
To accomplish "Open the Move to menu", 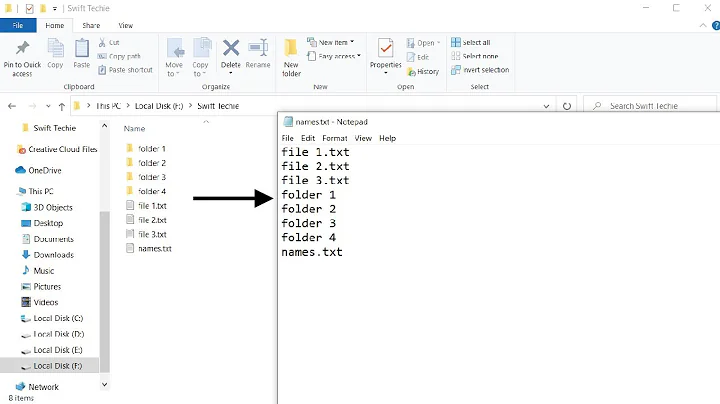I will click(x=174, y=58).
